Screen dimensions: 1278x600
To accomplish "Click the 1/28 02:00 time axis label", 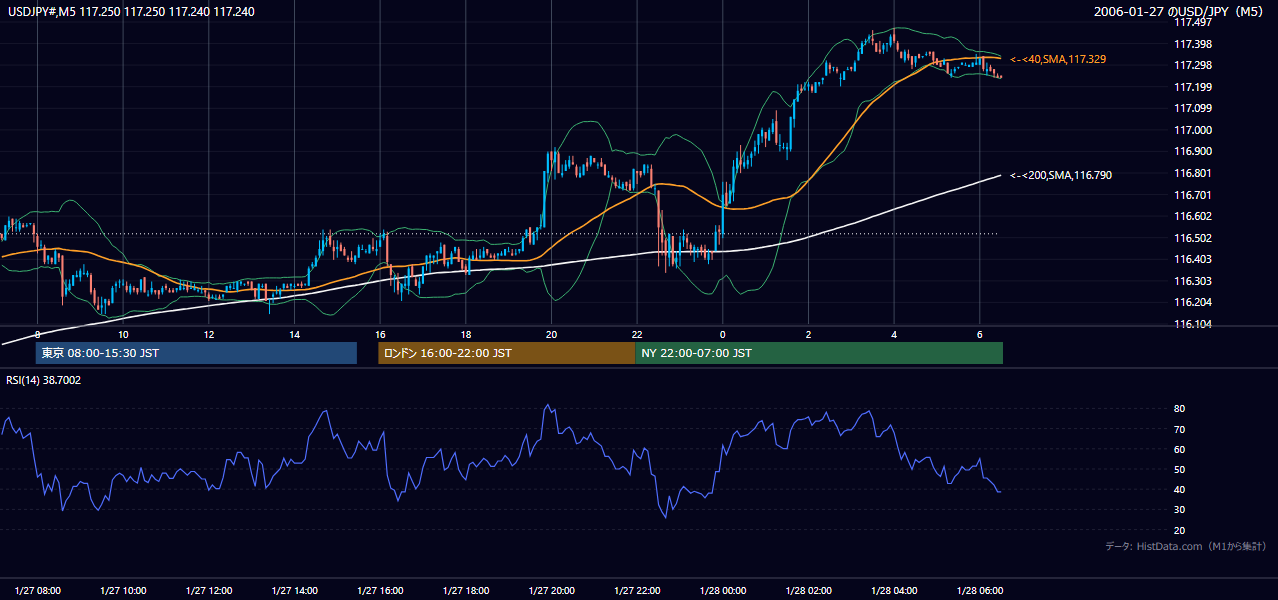I will [809, 590].
